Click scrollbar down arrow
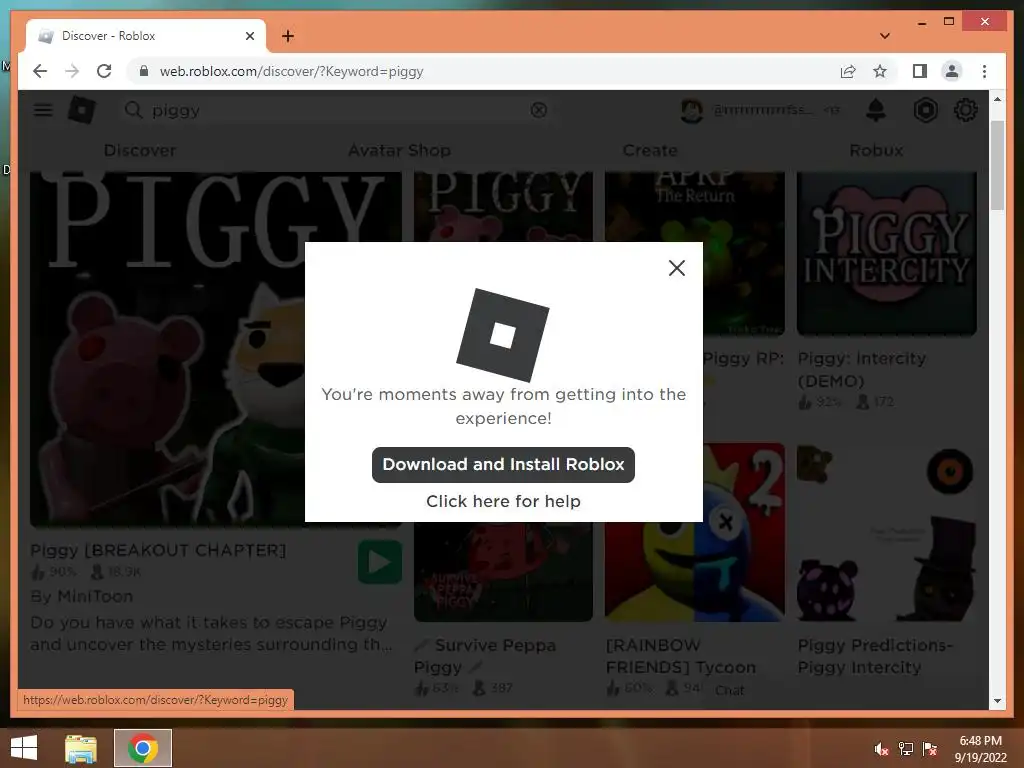 pos(997,701)
